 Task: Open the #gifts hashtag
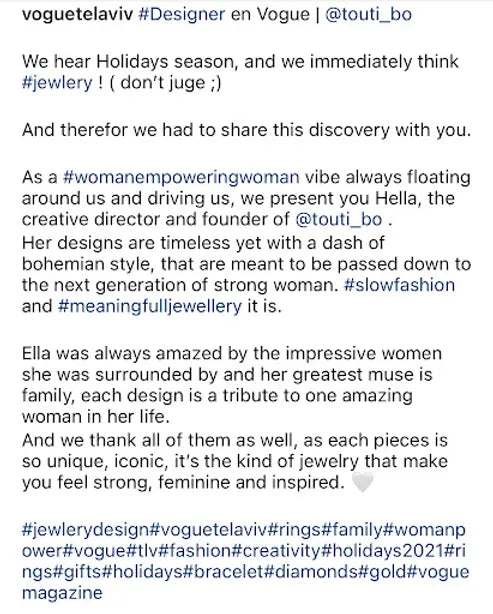[76, 572]
